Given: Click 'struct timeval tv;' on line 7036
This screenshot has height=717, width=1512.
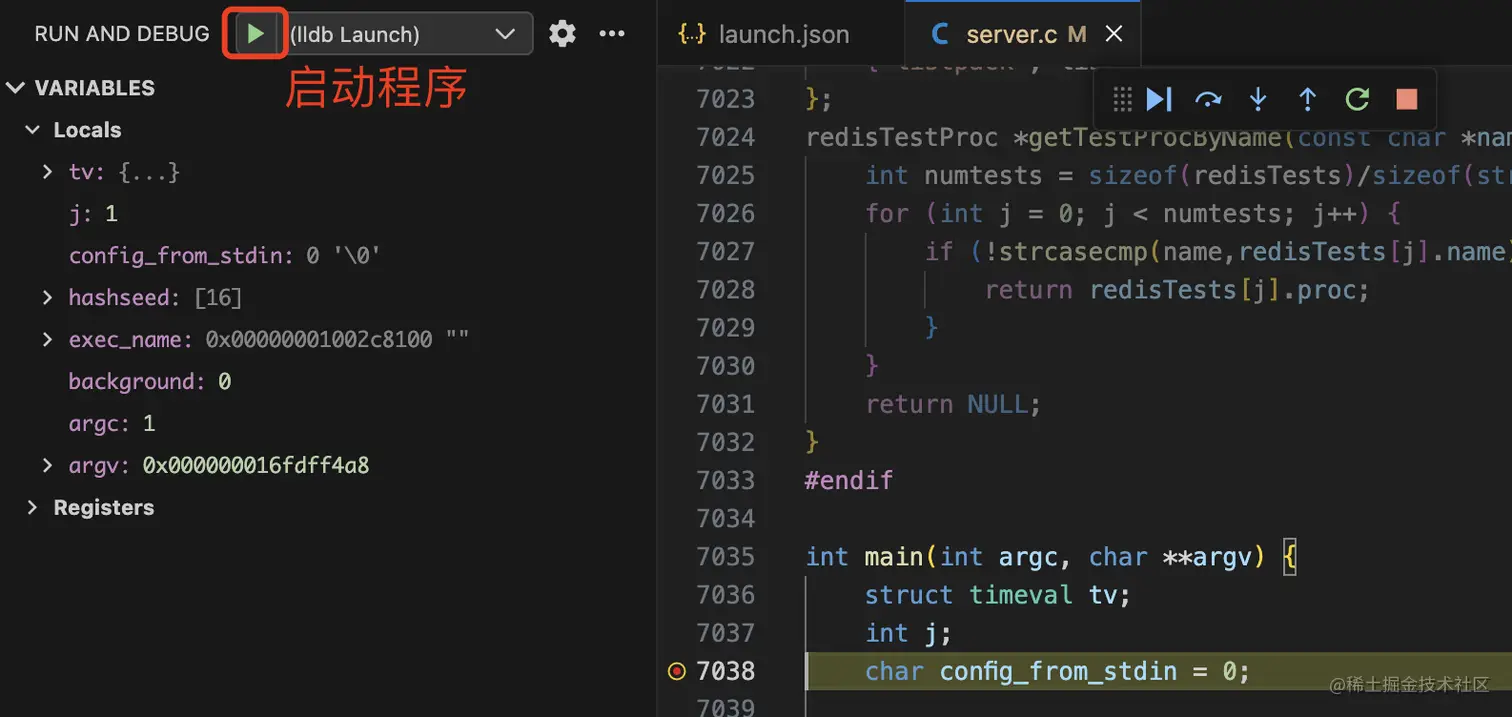Looking at the screenshot, I should click(998, 595).
